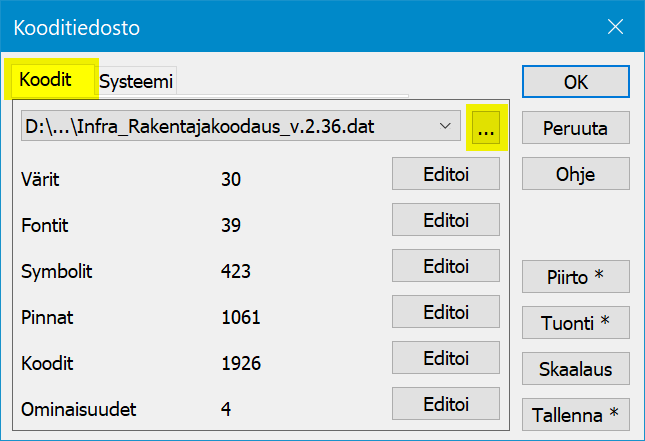
Task: Browse for file with the ... button
Action: pos(487,128)
